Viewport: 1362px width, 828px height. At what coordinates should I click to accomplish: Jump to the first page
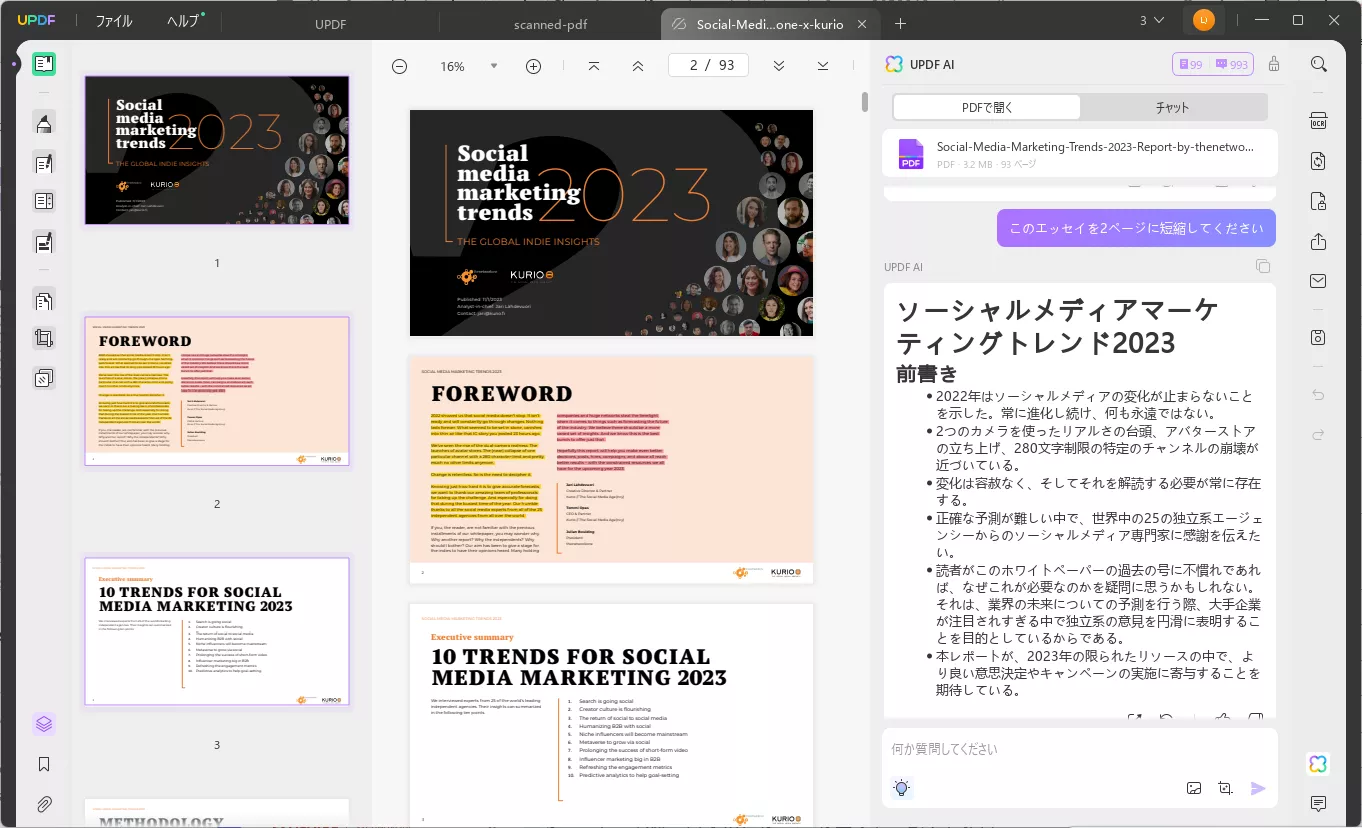tap(593, 66)
